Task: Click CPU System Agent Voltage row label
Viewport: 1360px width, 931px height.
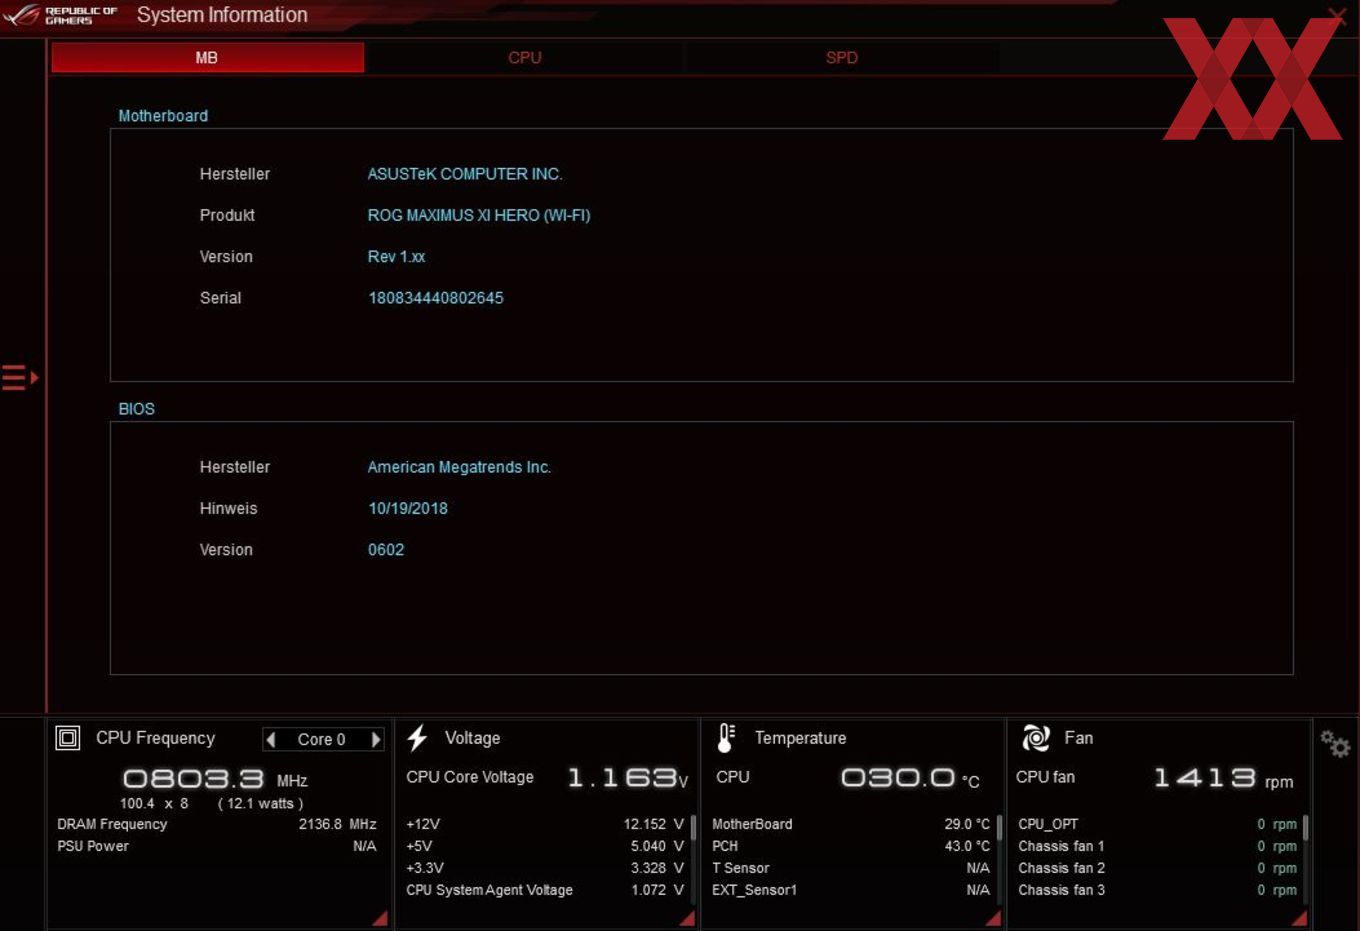Action: pyautogui.click(x=489, y=890)
